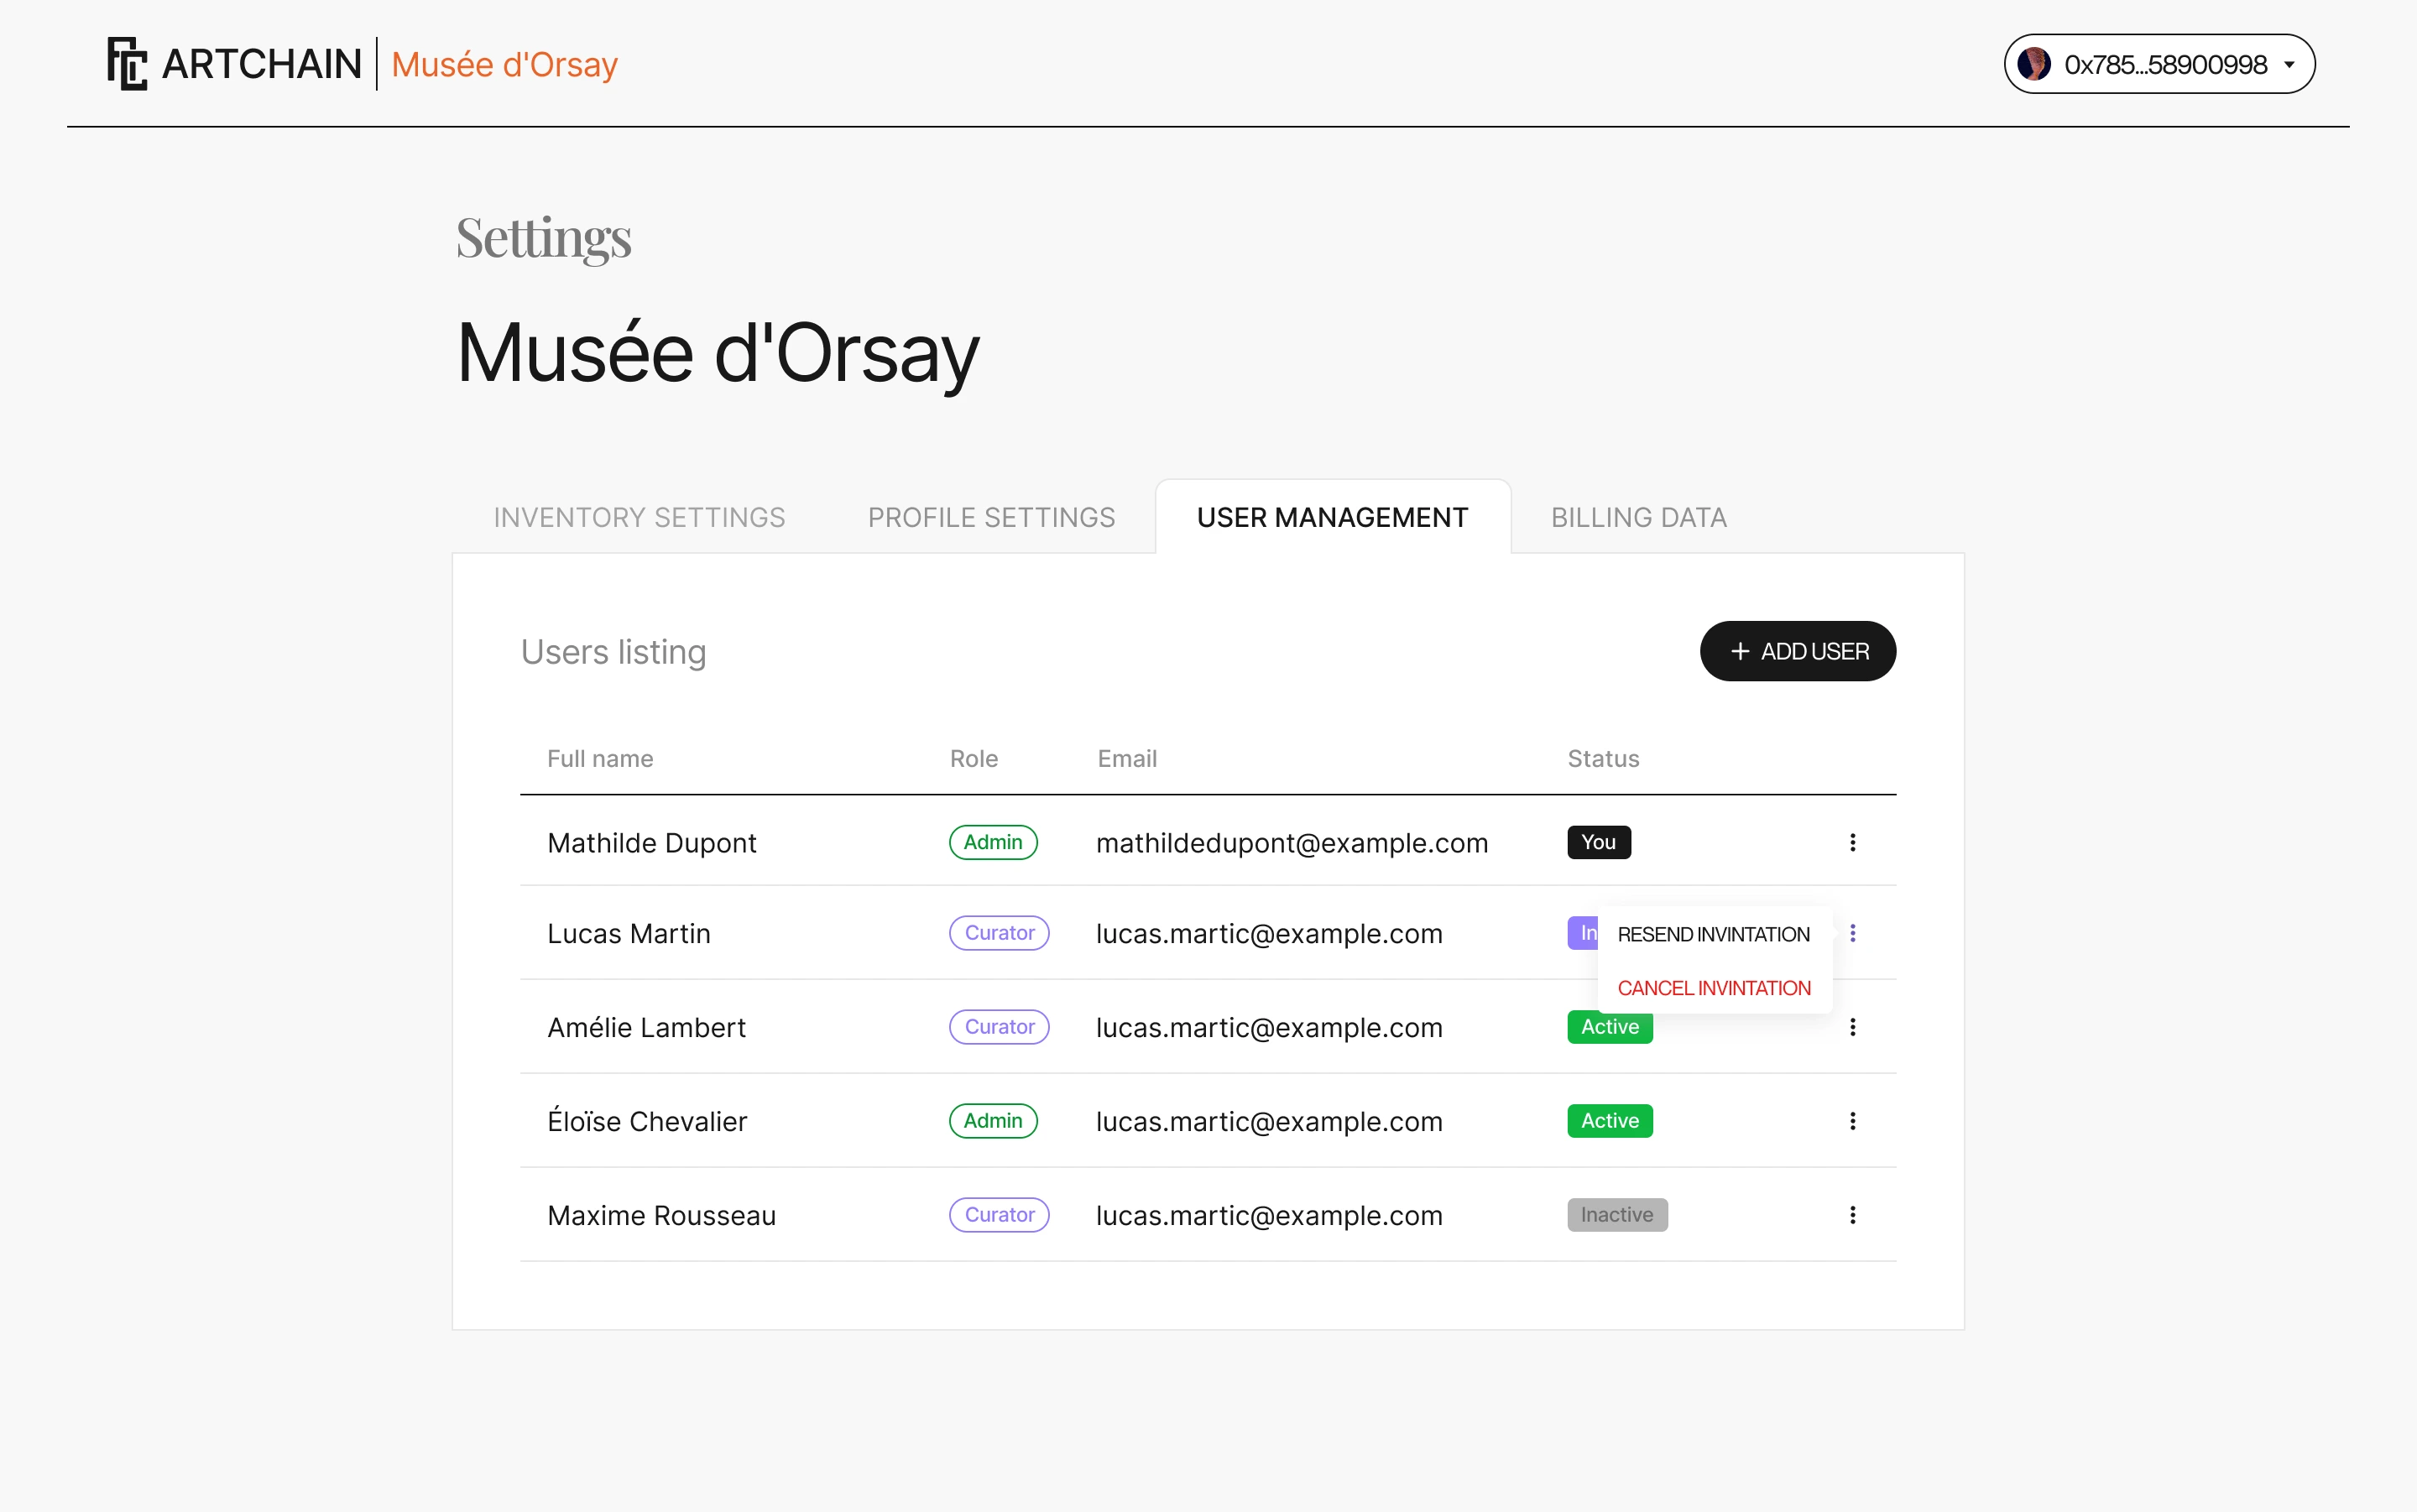This screenshot has height=1512, width=2417.
Task: Open the Billing Data tab
Action: [1638, 517]
